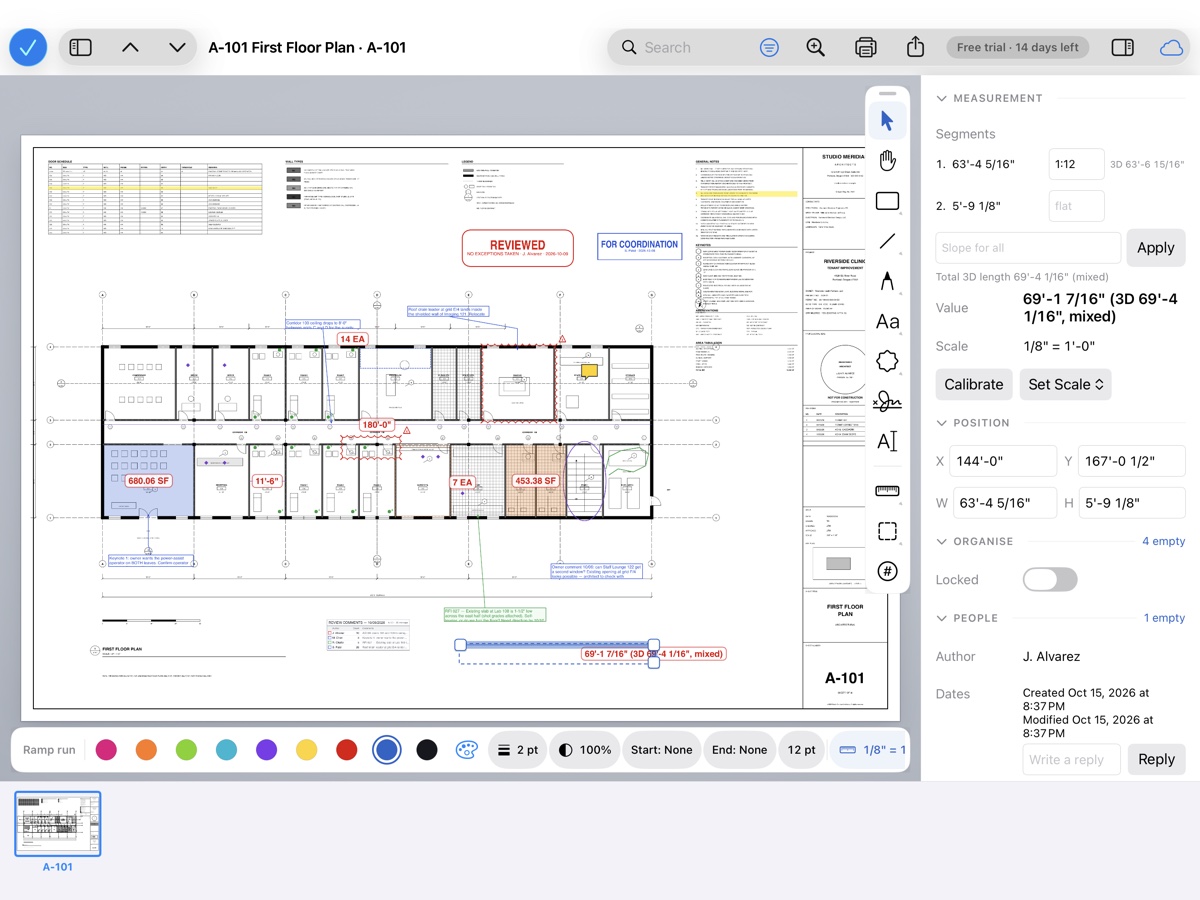Choose the dashed area selection tool
Image resolution: width=1200 pixels, height=900 pixels.
point(887,531)
